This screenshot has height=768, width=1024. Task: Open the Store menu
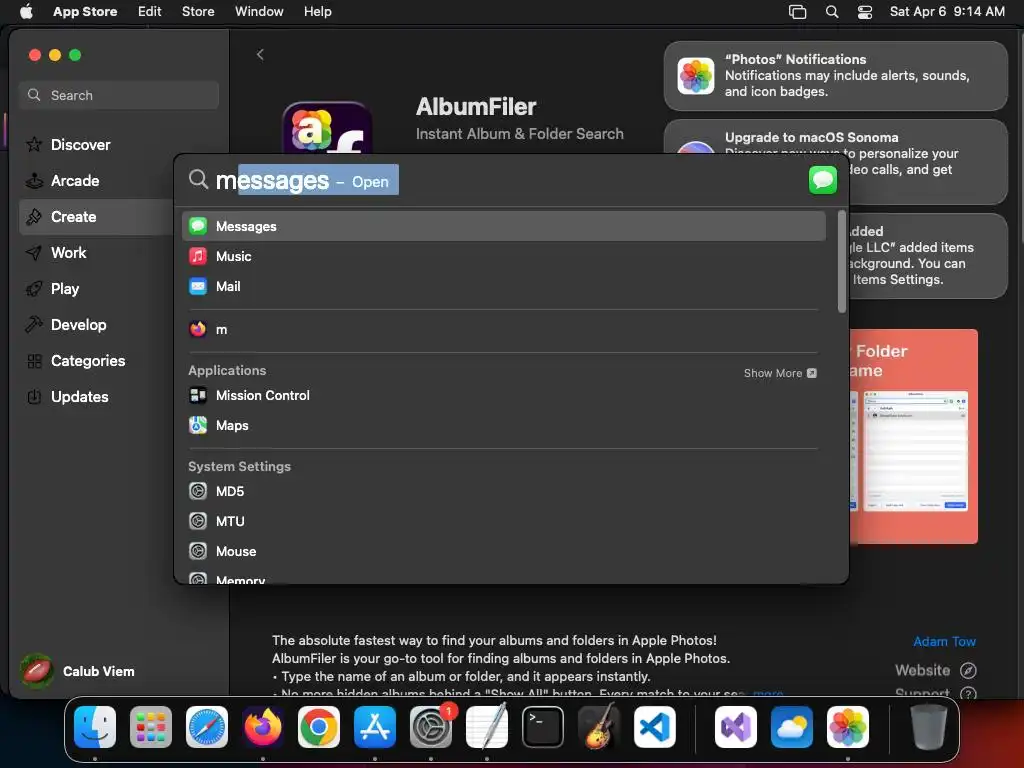click(198, 12)
